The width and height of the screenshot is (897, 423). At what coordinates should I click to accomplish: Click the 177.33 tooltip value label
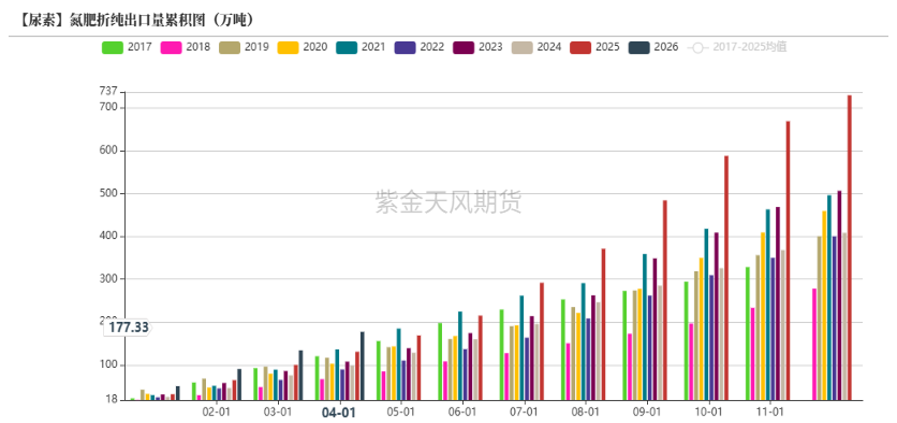tap(128, 328)
